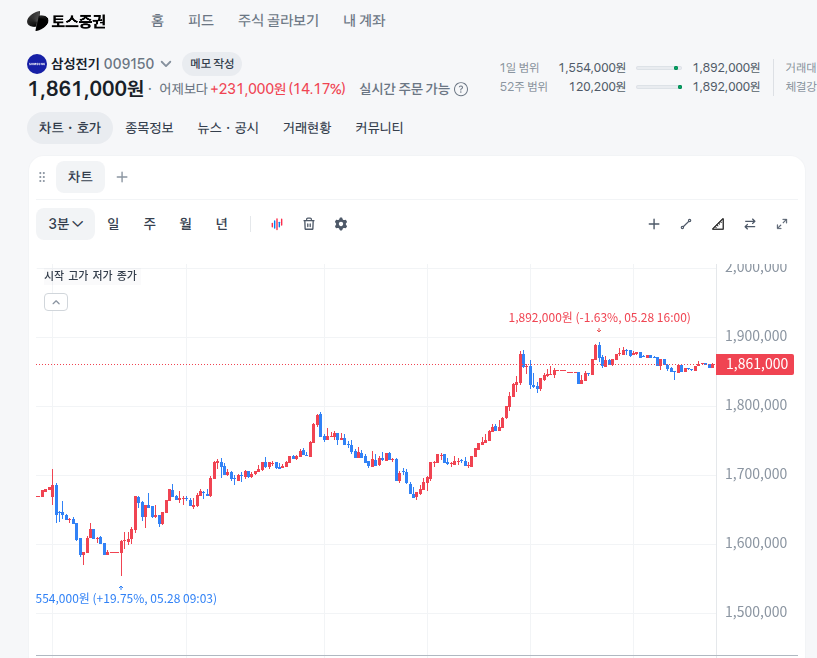Switch chart to monthly 월 interval
The height and width of the screenshot is (658, 817).
pyautogui.click(x=185, y=224)
